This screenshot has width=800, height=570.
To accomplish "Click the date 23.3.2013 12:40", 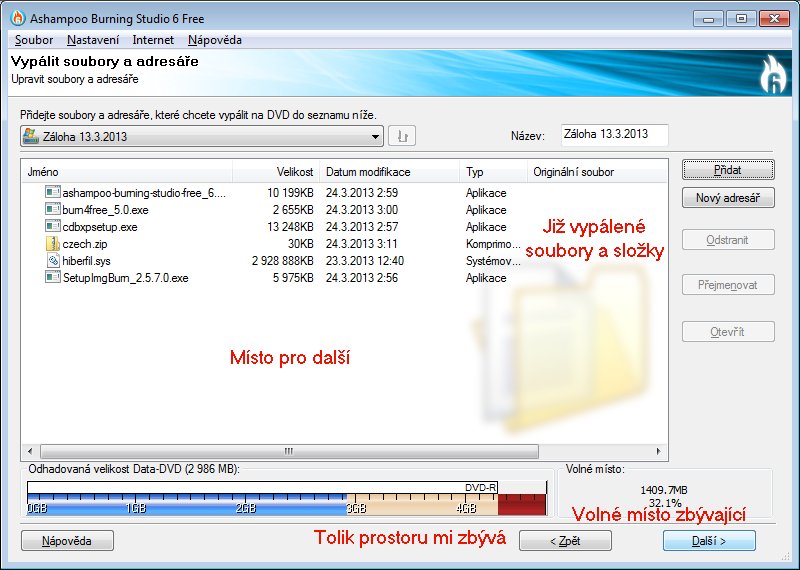I will (x=365, y=261).
